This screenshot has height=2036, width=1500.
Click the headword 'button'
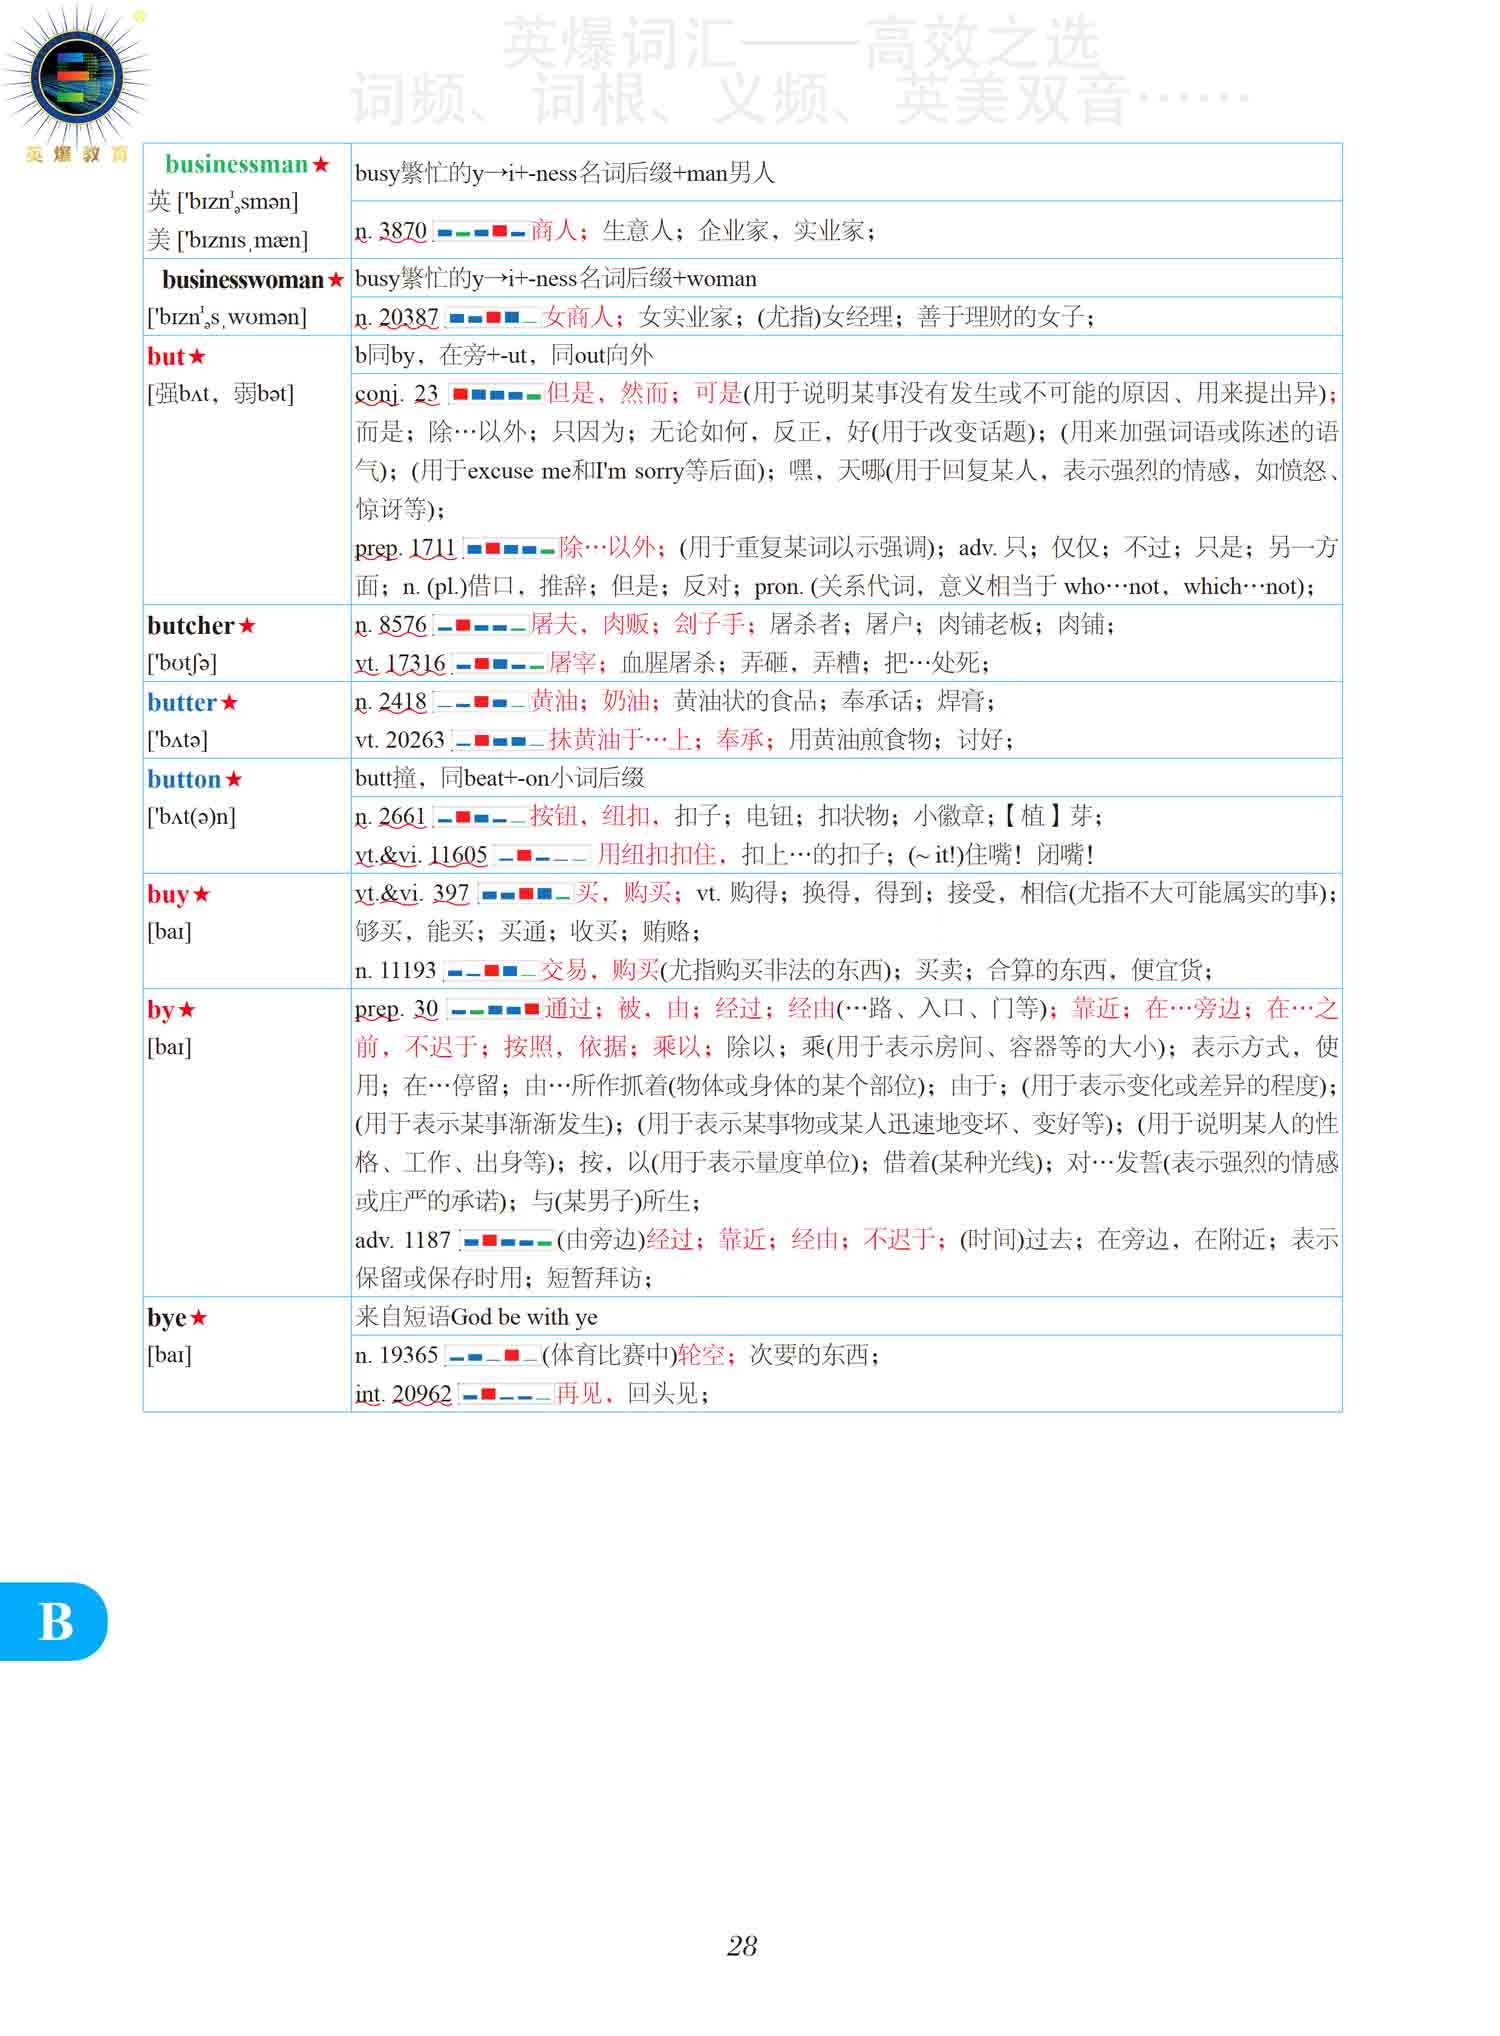click(x=184, y=779)
